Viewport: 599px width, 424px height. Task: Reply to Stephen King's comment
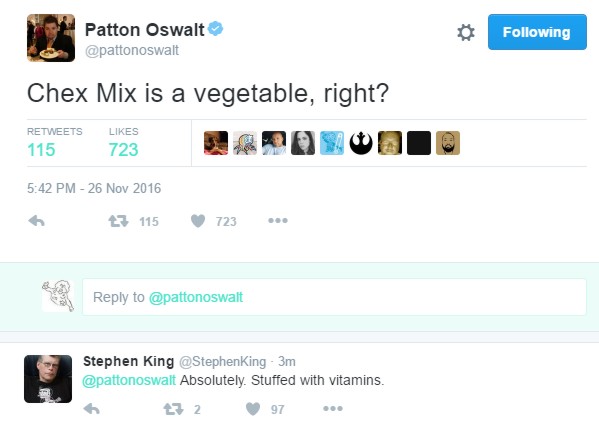[x=92, y=409]
